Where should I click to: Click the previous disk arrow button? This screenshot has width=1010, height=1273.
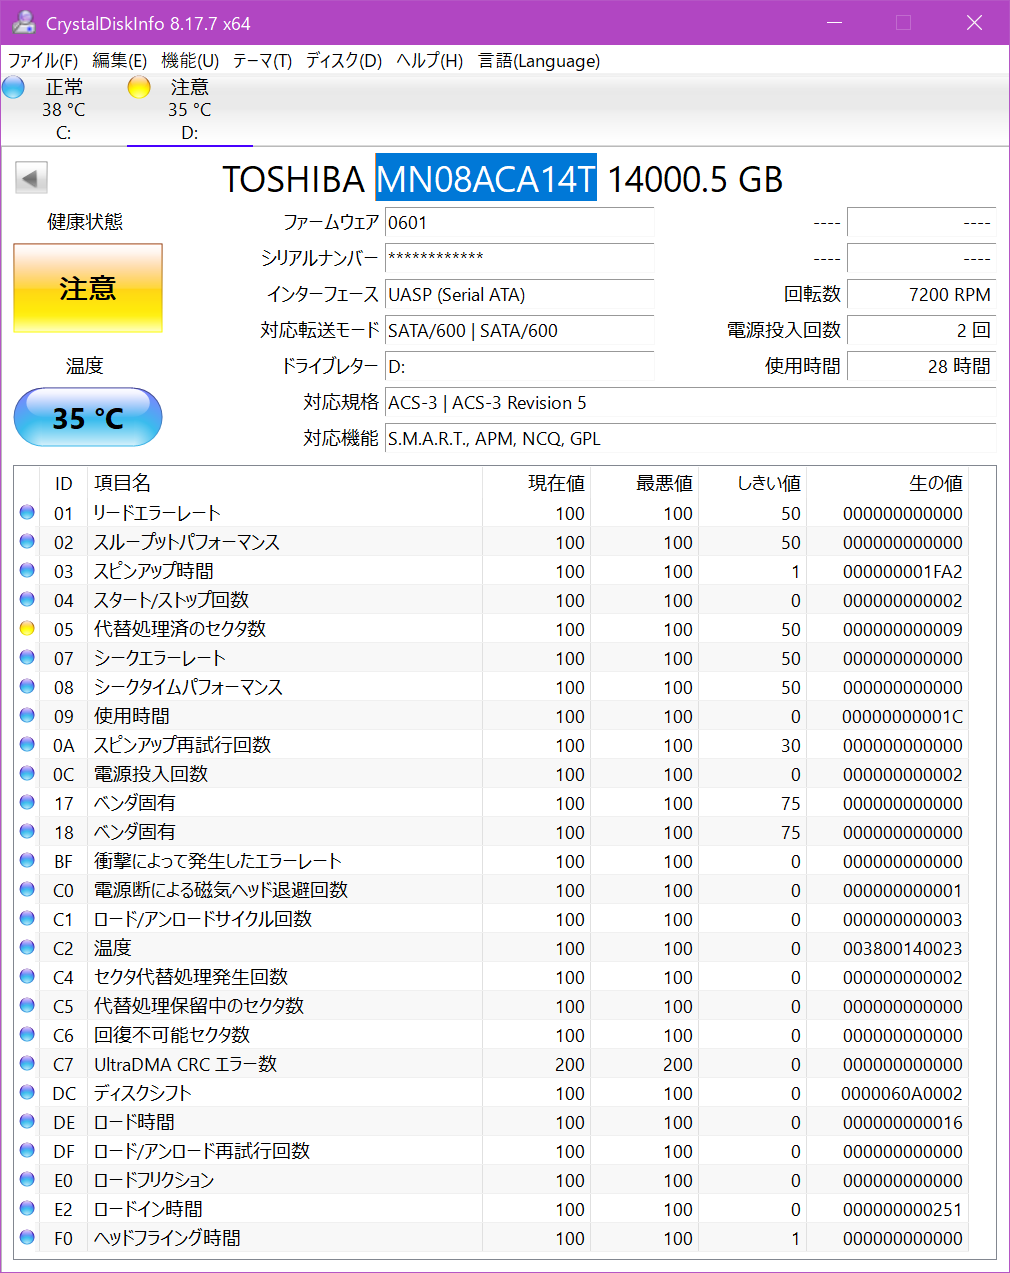click(x=31, y=179)
